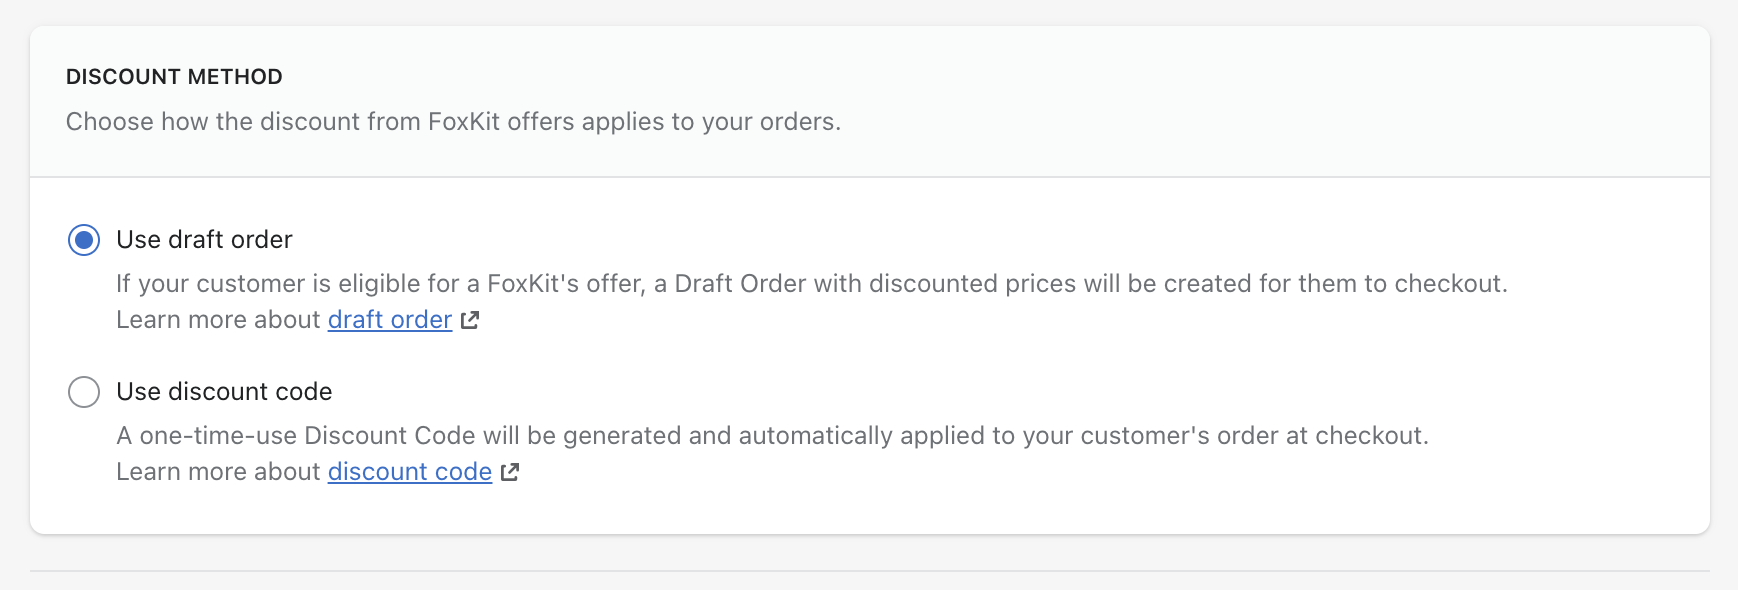
Task: Click the 'Use discount code' label text
Action: pos(224,392)
